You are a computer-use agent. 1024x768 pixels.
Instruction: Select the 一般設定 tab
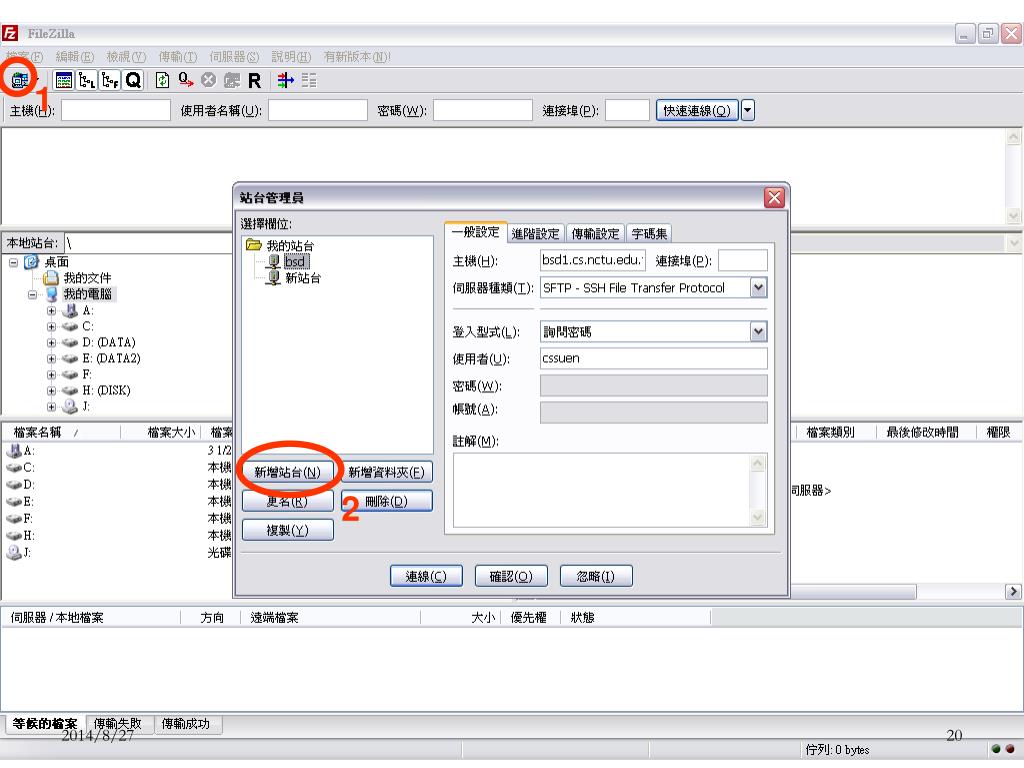point(475,232)
